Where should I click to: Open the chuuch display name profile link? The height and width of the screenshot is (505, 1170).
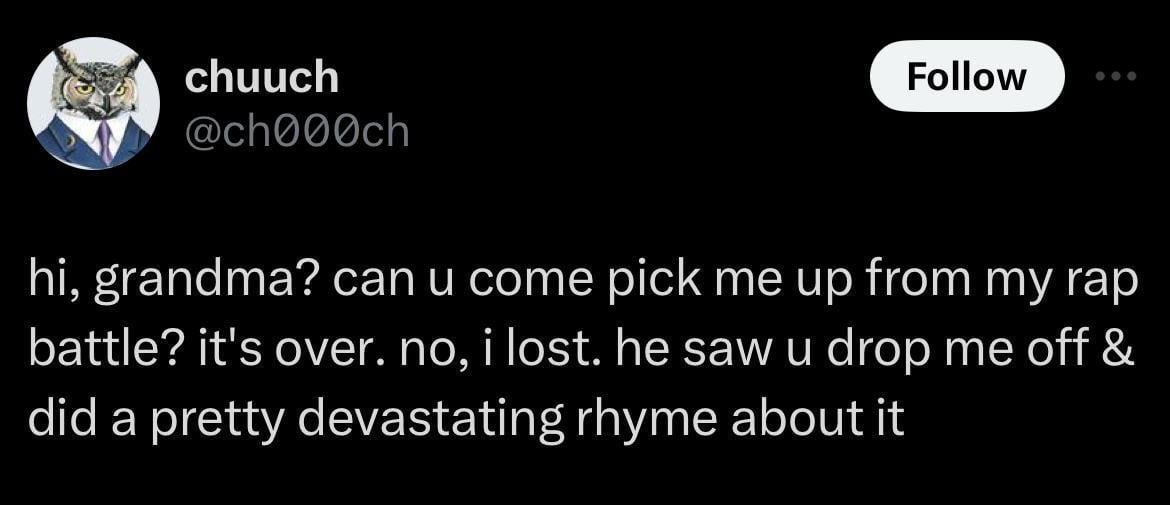tap(262, 78)
